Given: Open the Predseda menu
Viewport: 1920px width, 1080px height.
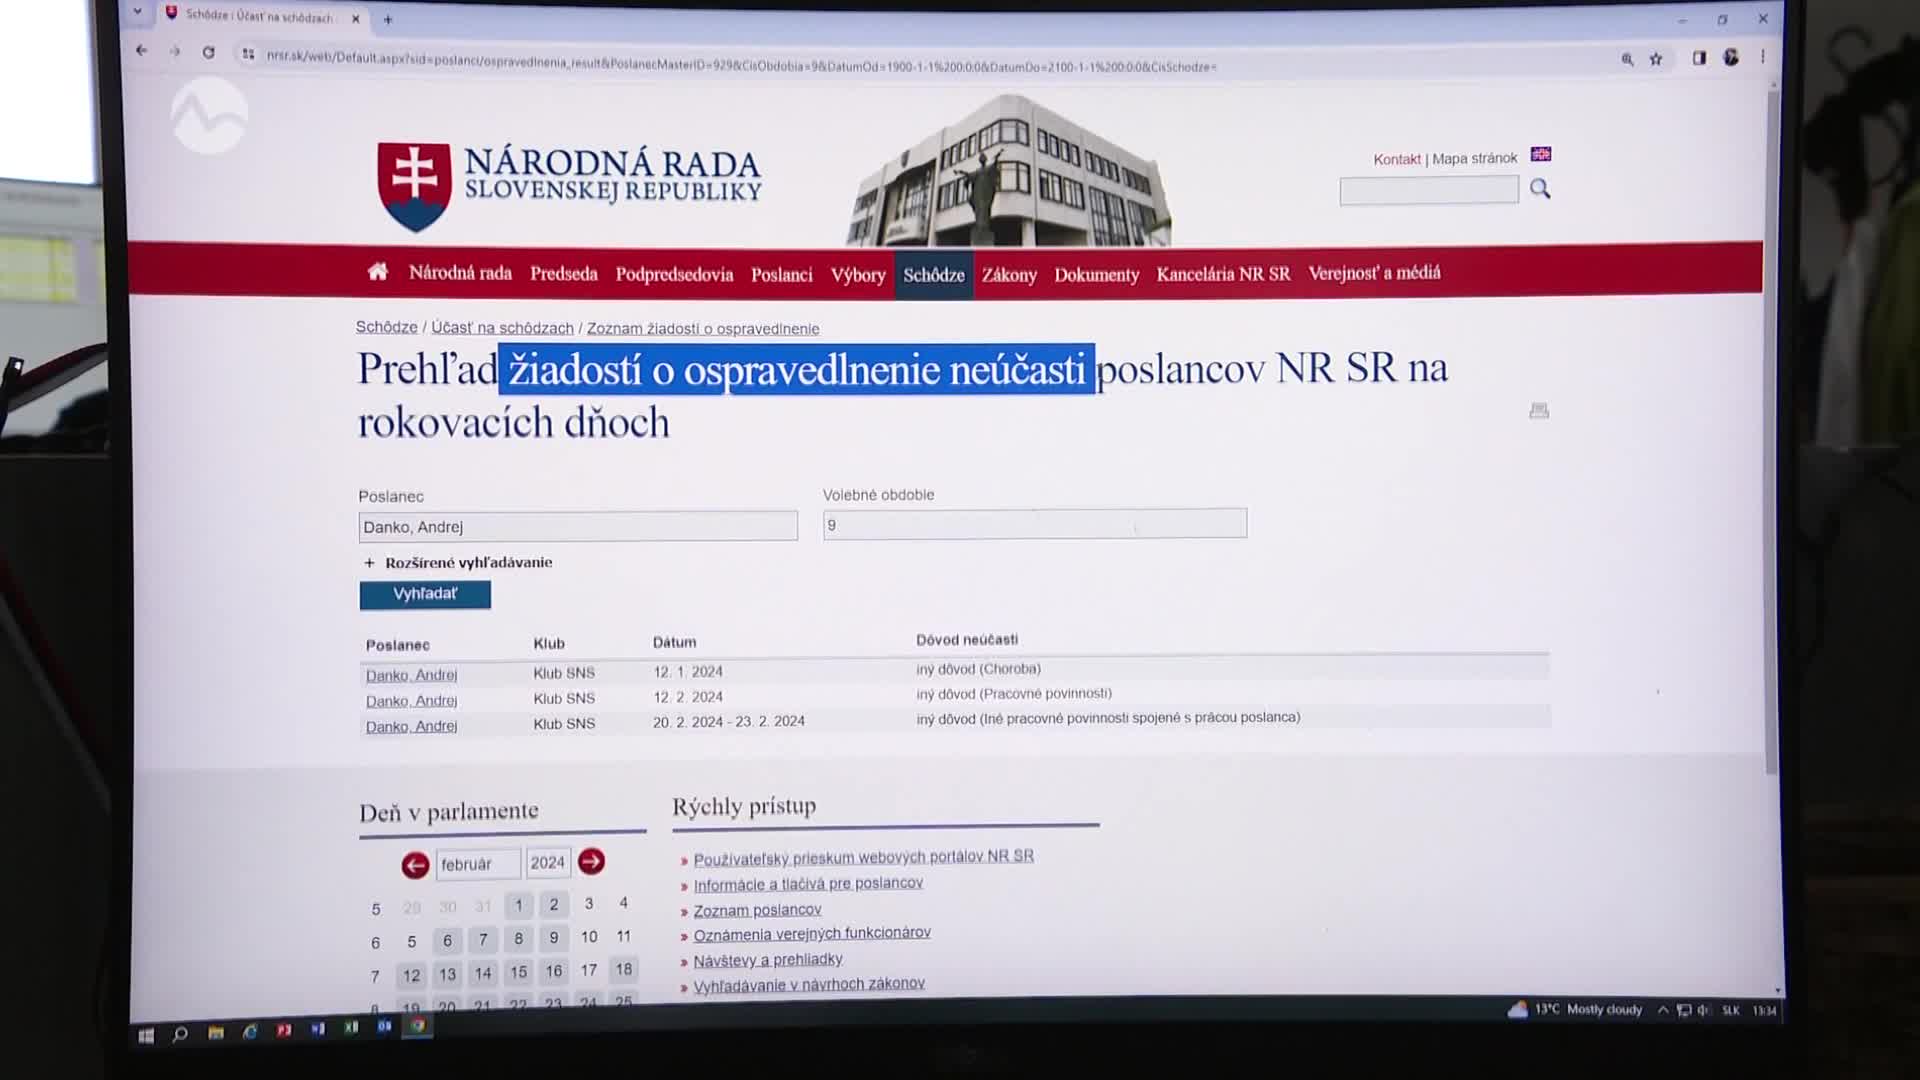Looking at the screenshot, I should click(564, 274).
